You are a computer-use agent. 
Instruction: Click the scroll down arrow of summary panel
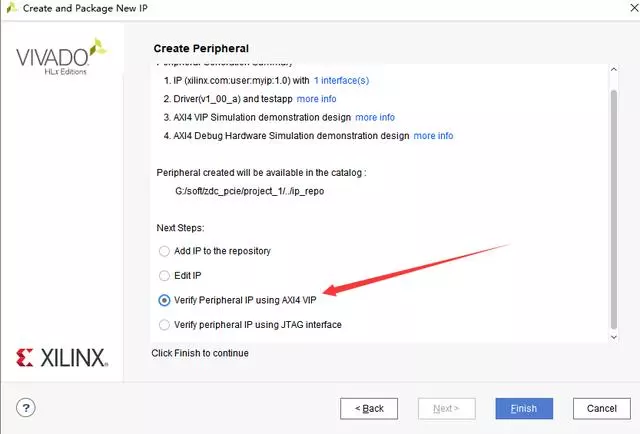tap(613, 337)
